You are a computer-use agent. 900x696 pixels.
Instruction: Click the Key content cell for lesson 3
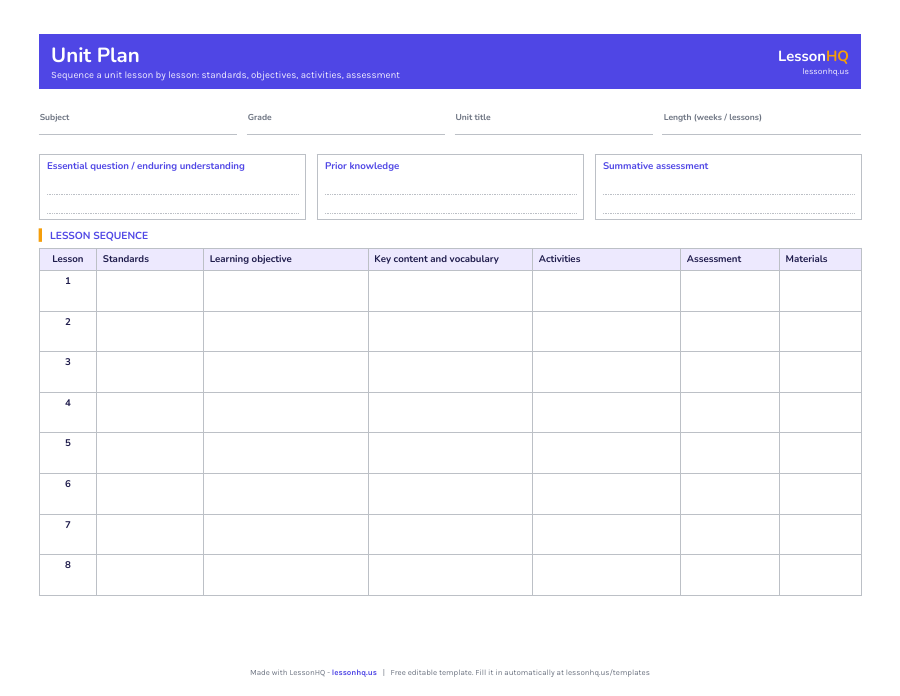pos(451,372)
